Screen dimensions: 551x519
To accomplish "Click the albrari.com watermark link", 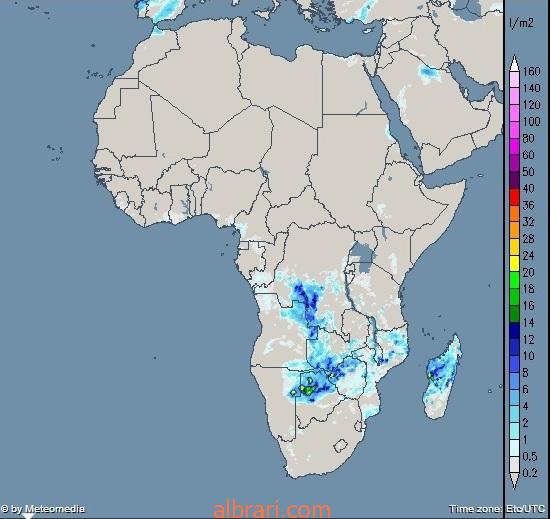I will [272, 510].
